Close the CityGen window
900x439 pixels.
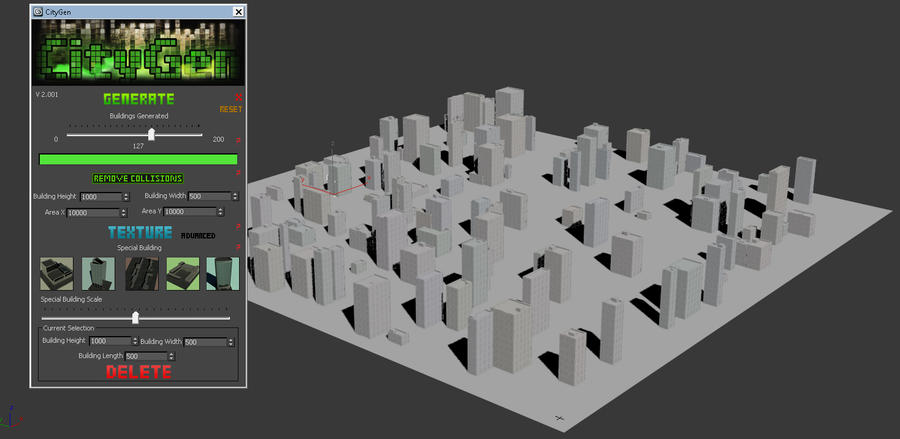point(238,11)
